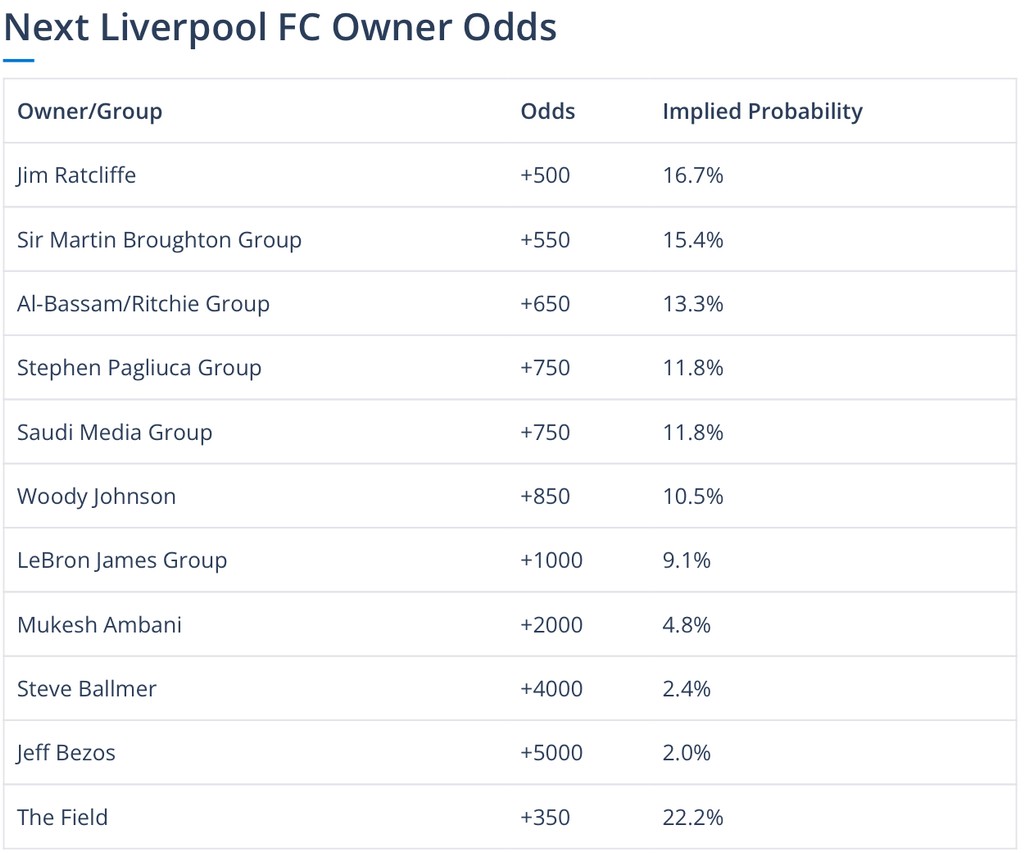
Task: Select the Sir Martin Broughton Group cell
Action: click(159, 240)
